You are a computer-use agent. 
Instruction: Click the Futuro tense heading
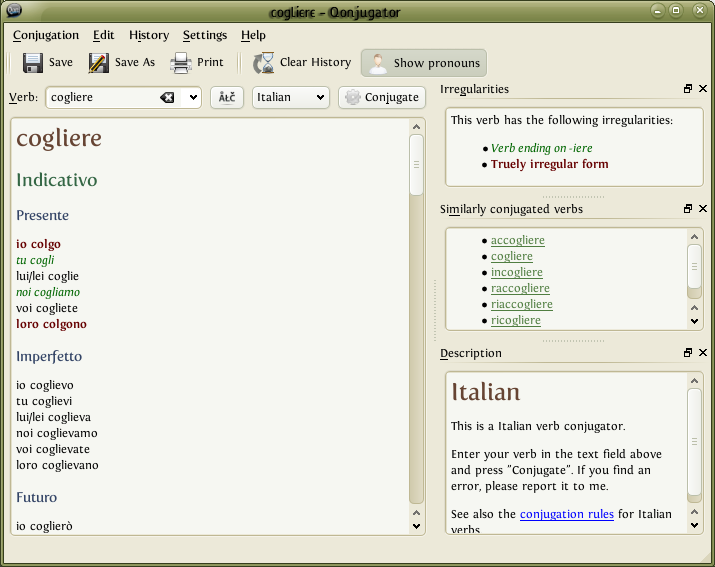point(36,497)
